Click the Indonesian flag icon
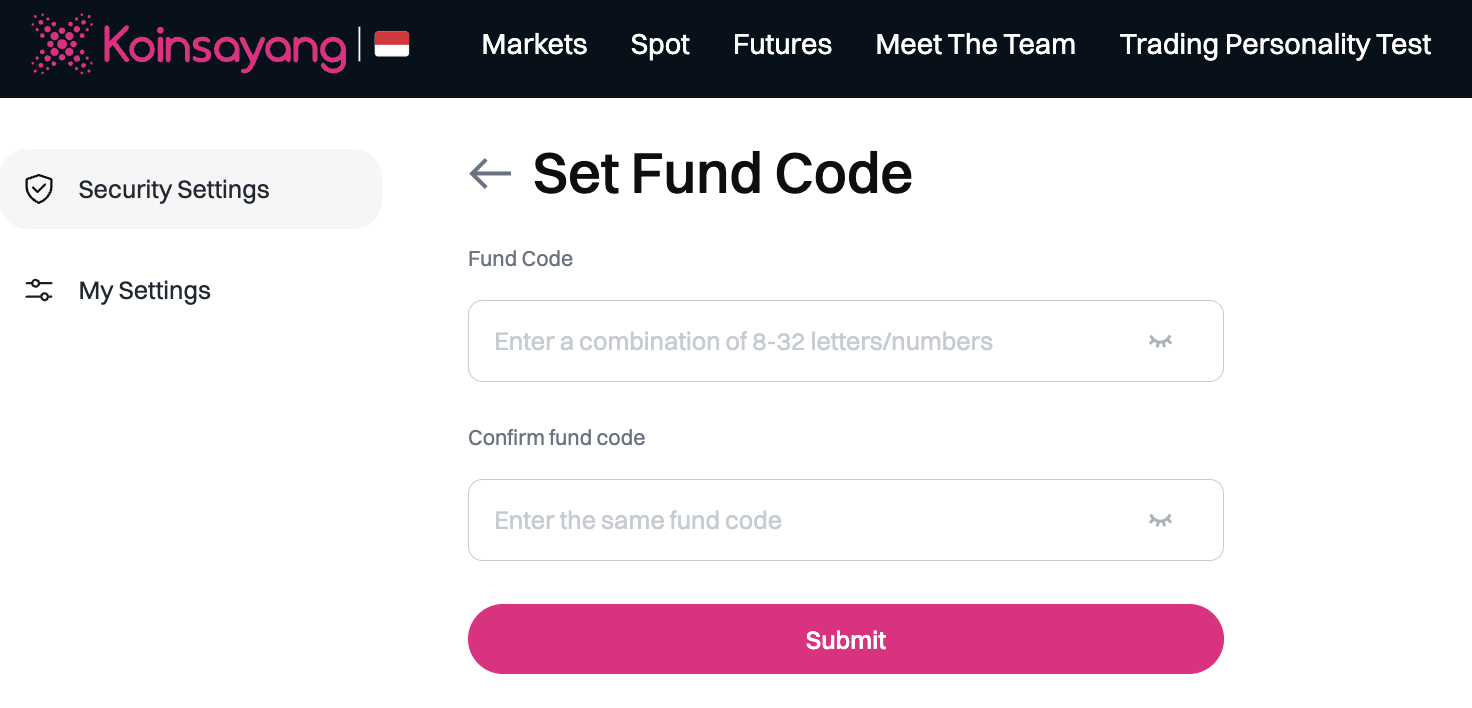The width and height of the screenshot is (1472, 708). pyautogui.click(x=392, y=45)
